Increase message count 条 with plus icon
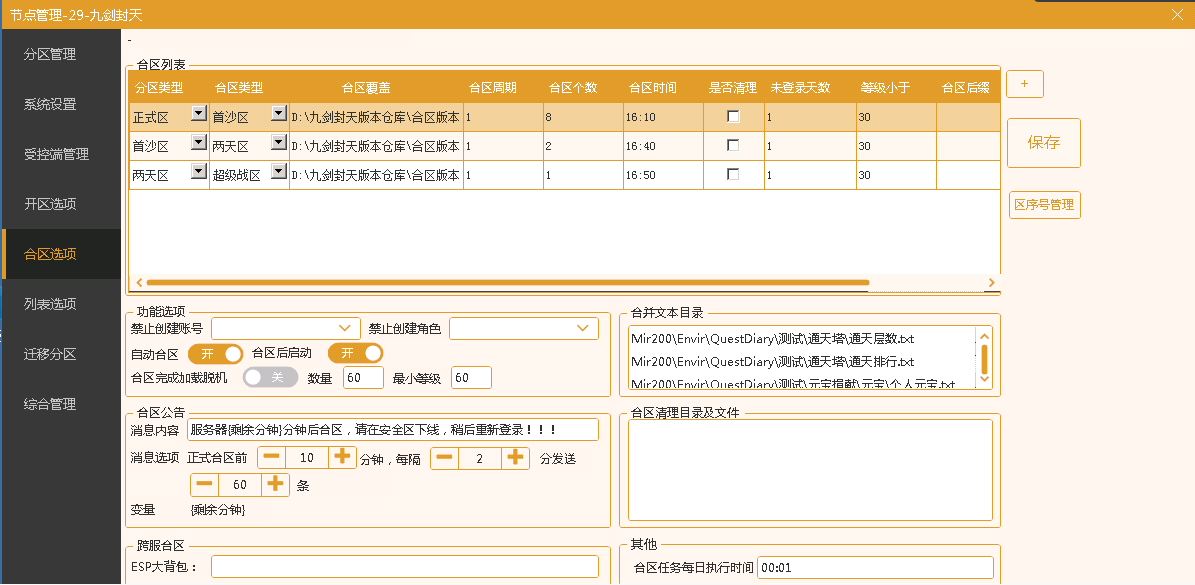 point(276,484)
